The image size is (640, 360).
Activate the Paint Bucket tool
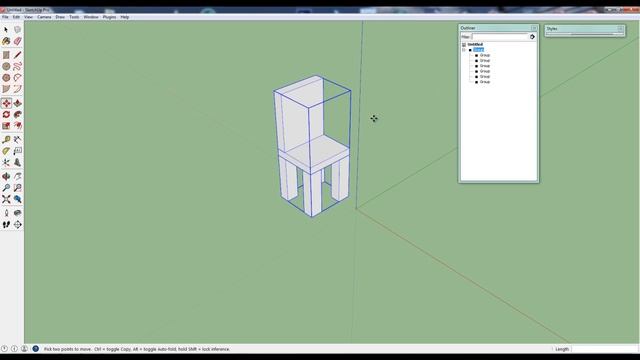pos(6,41)
